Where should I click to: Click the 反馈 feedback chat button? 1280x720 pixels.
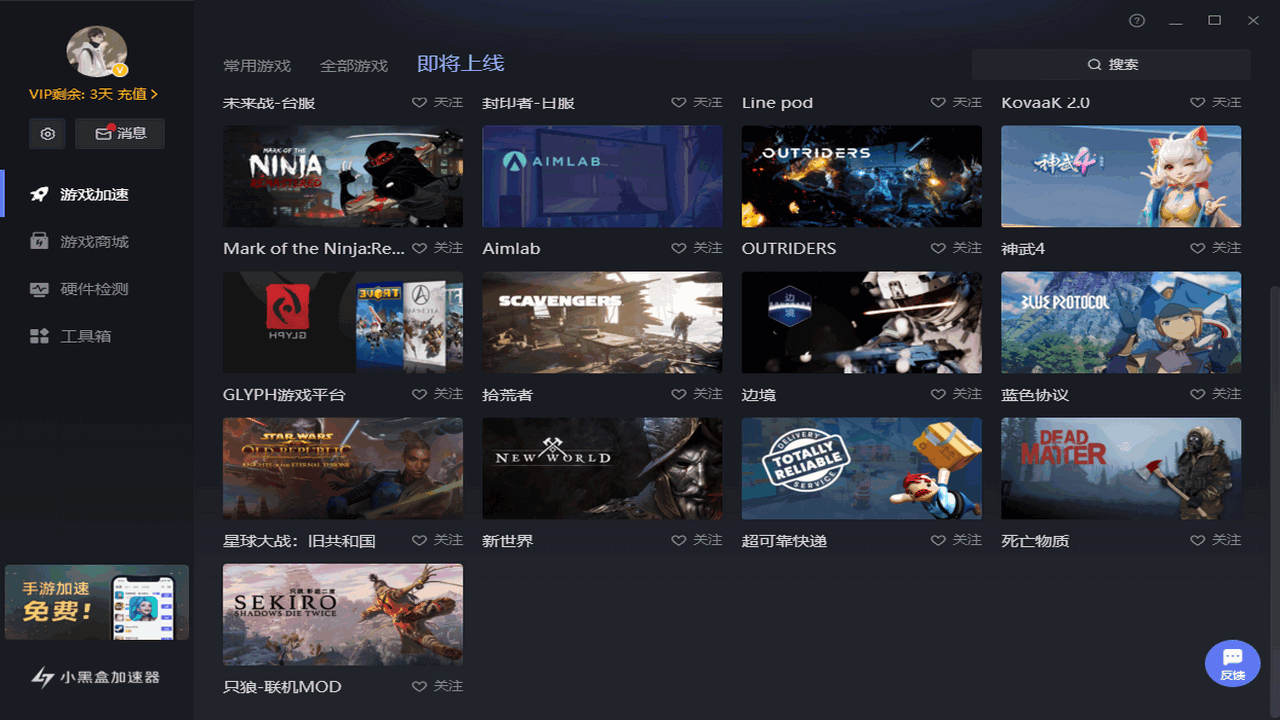tap(1233, 662)
